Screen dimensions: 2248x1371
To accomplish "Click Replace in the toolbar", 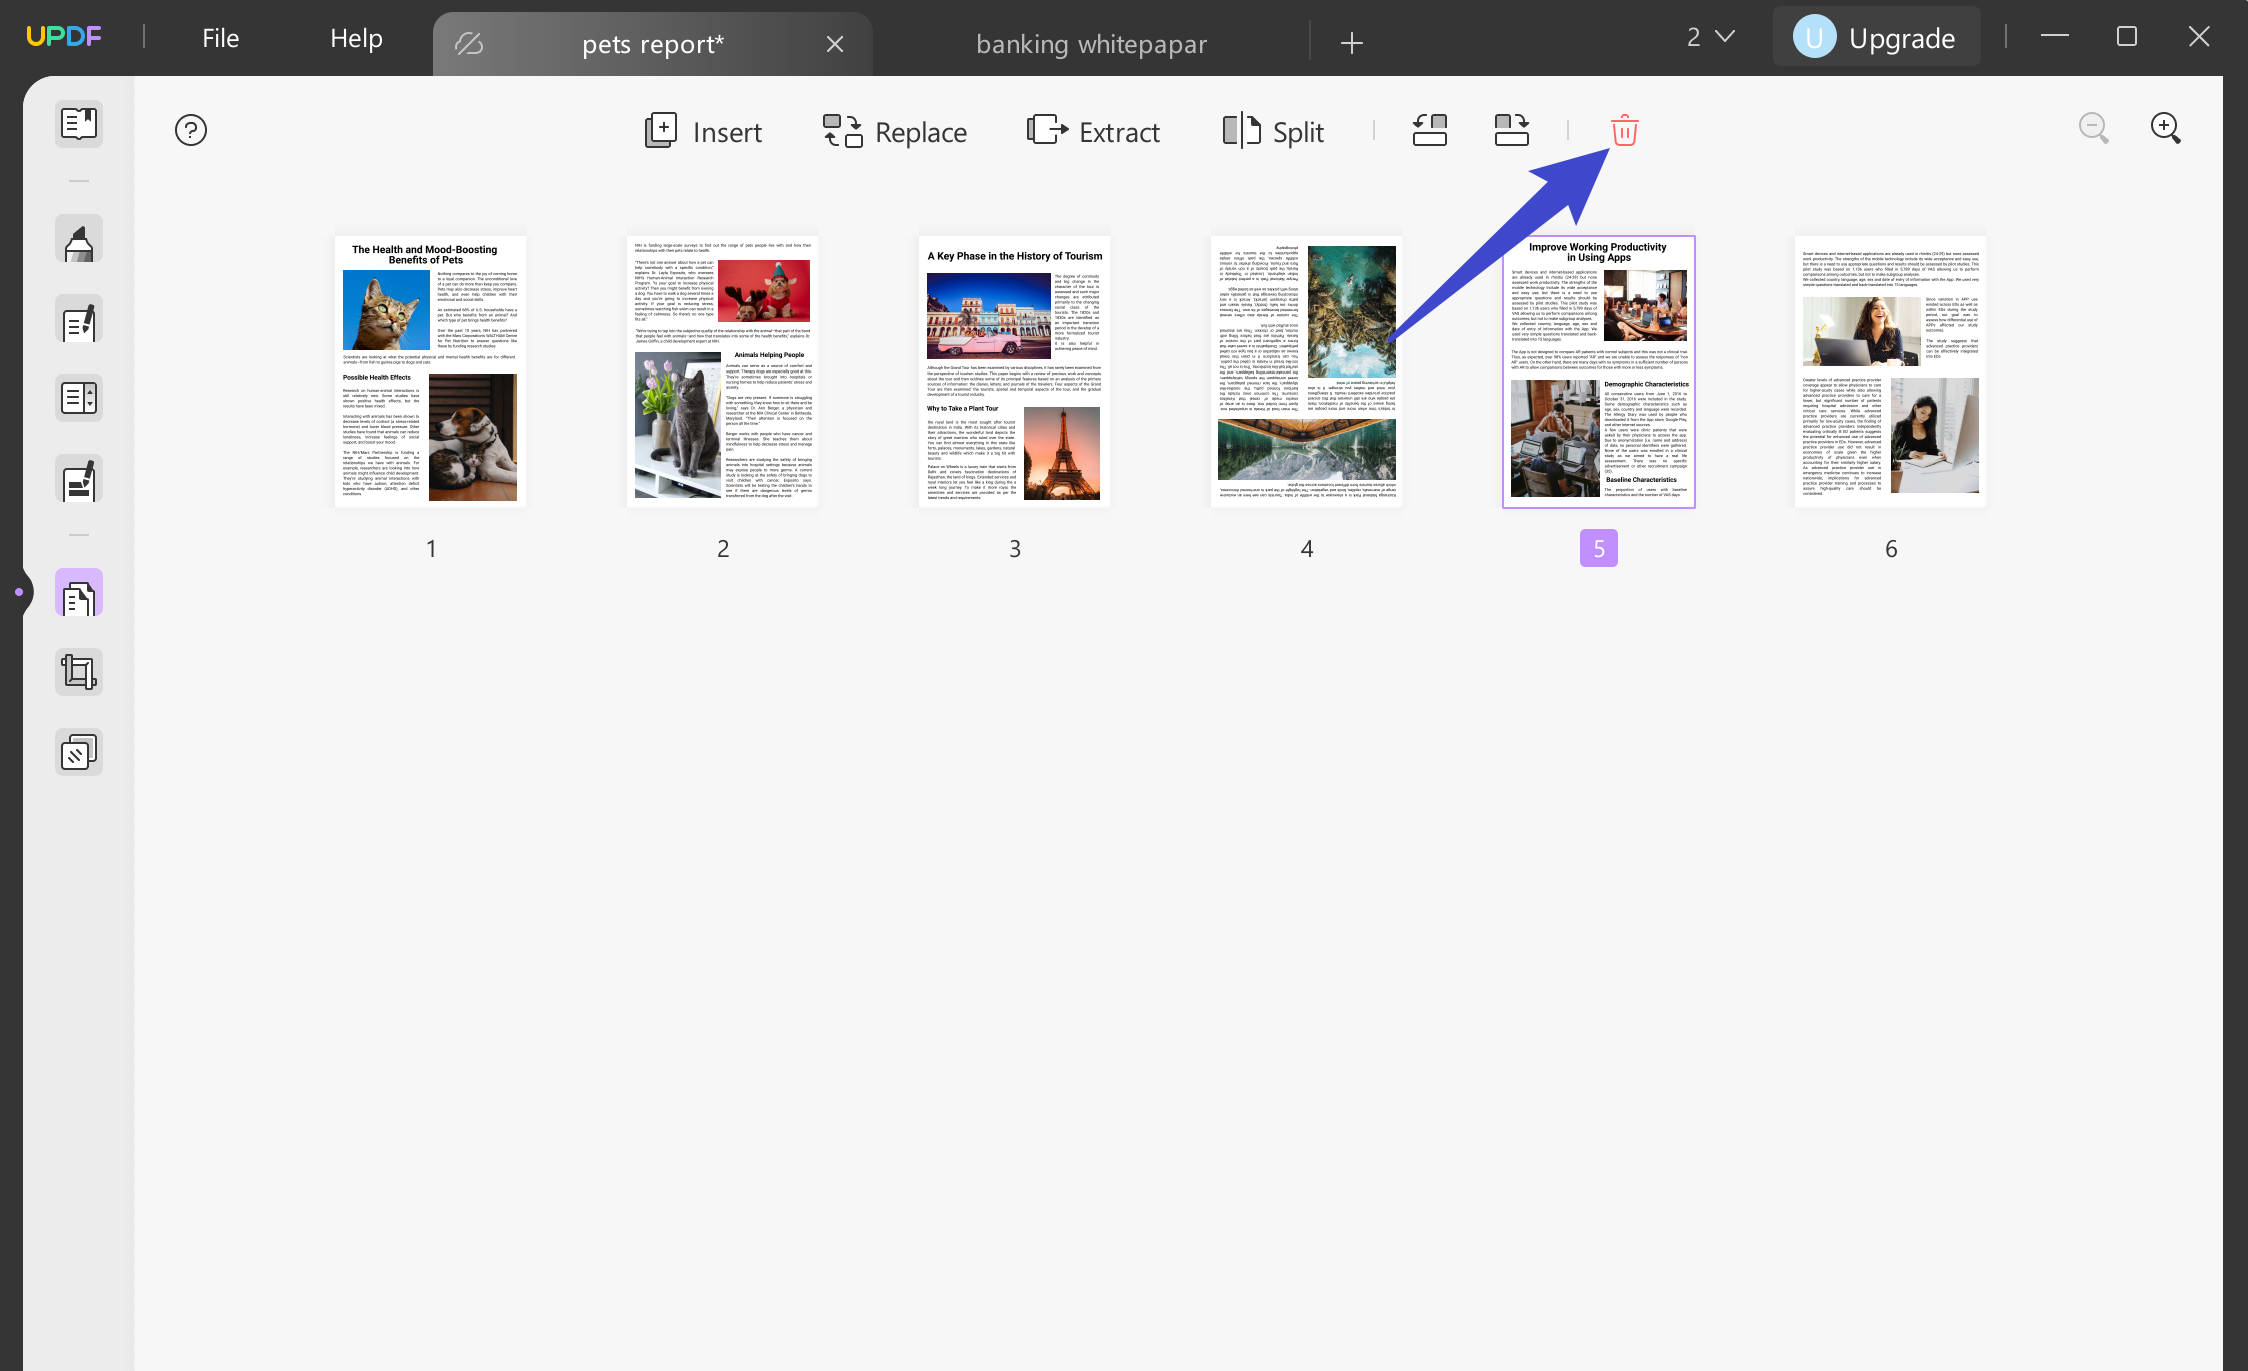I will 894,131.
